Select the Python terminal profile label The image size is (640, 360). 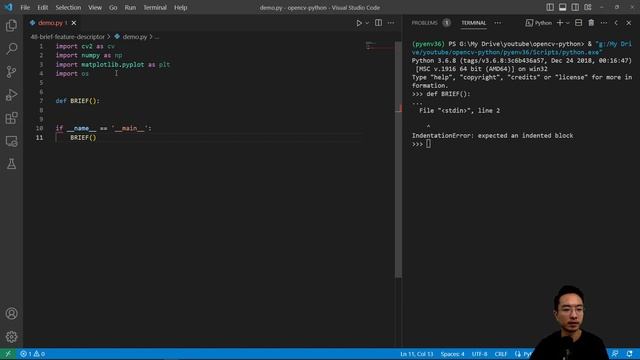[539, 23]
